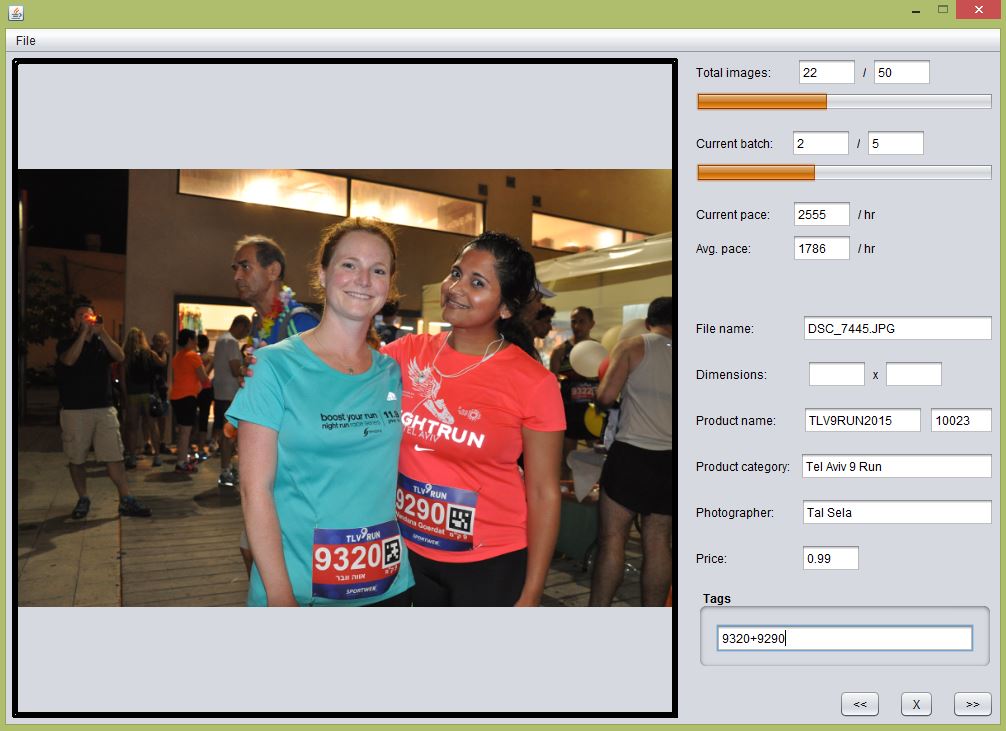Viewport: 1006px width, 731px height.
Task: Click the first empty Dimensions field
Action: [836, 374]
